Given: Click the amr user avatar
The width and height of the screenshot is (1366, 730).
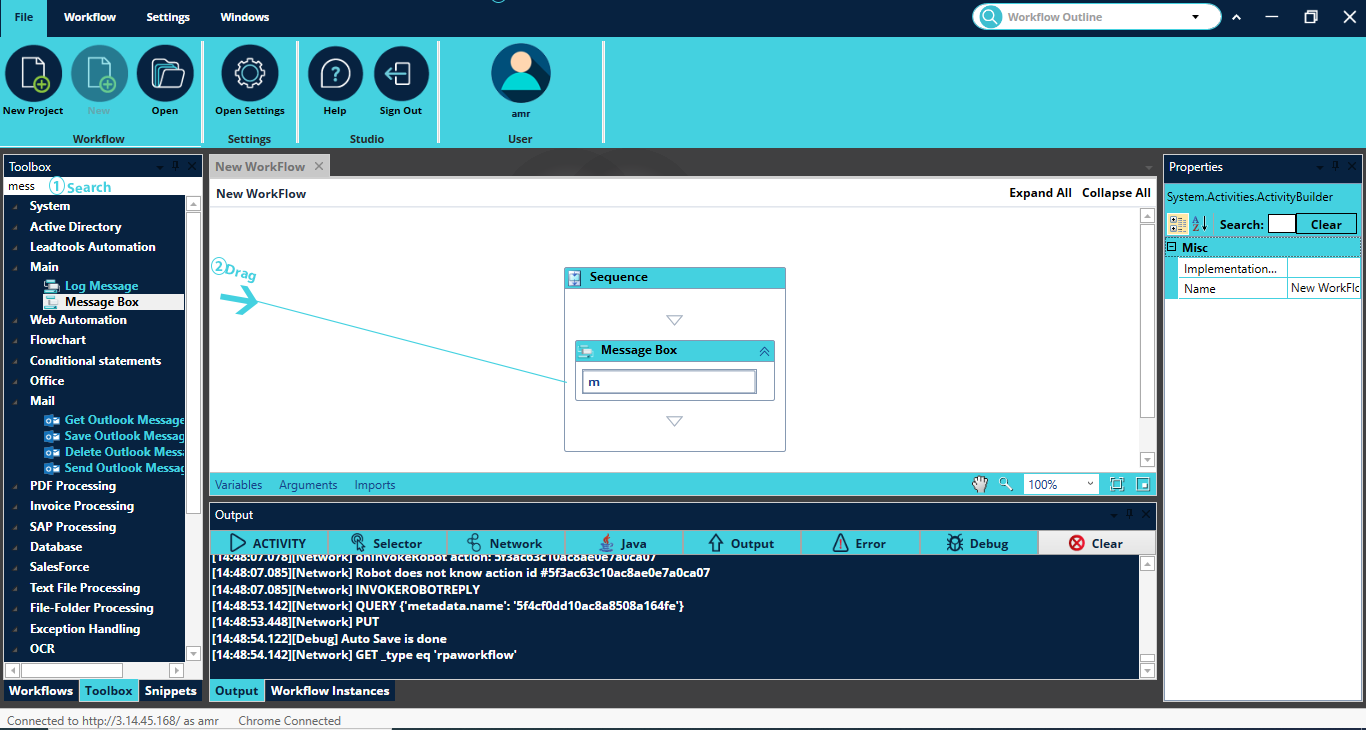Looking at the screenshot, I should pos(520,74).
